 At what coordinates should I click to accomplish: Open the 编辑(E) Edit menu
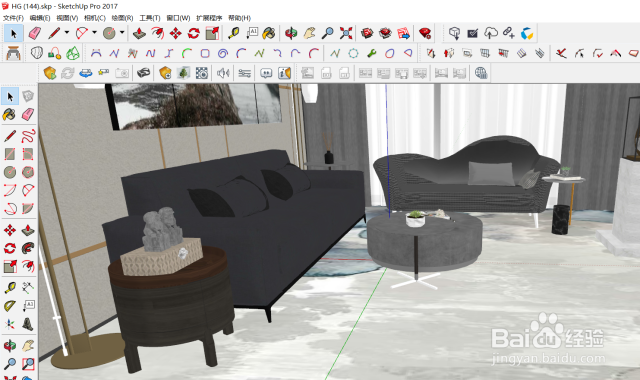point(40,18)
